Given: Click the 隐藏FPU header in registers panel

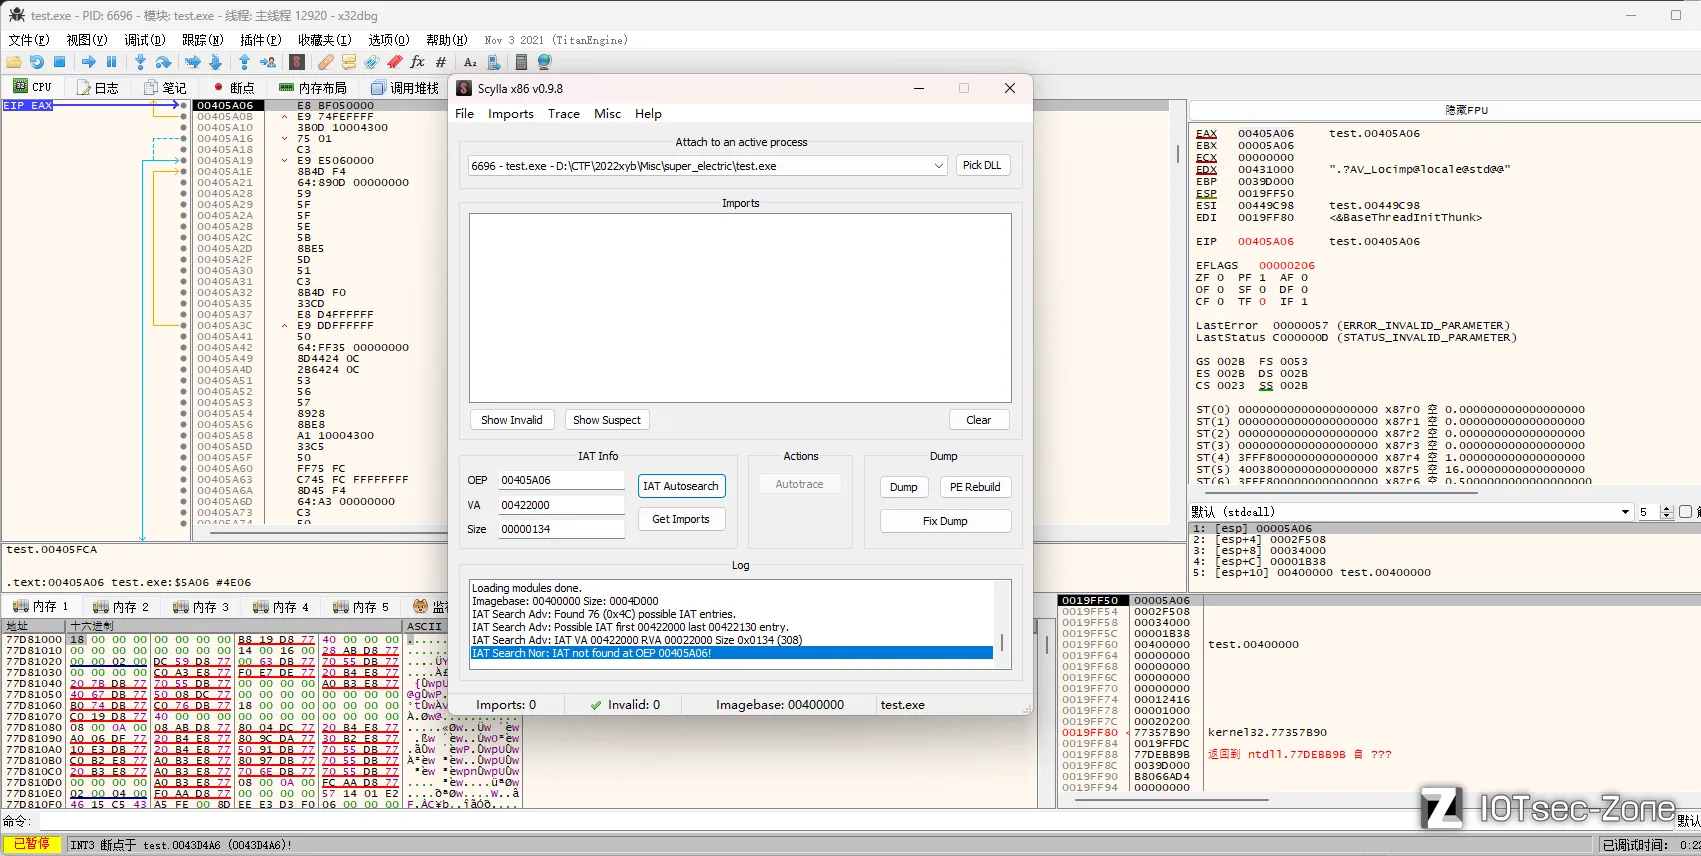Looking at the screenshot, I should coord(1466,110).
